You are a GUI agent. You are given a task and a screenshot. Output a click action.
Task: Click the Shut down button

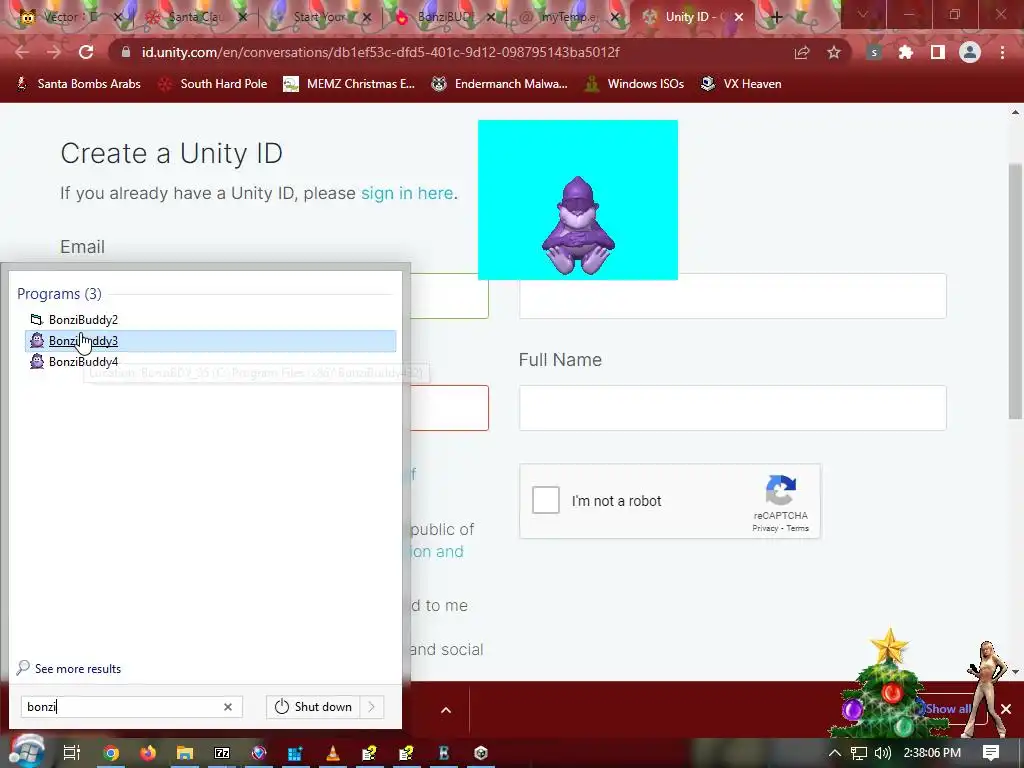pyautogui.click(x=313, y=707)
